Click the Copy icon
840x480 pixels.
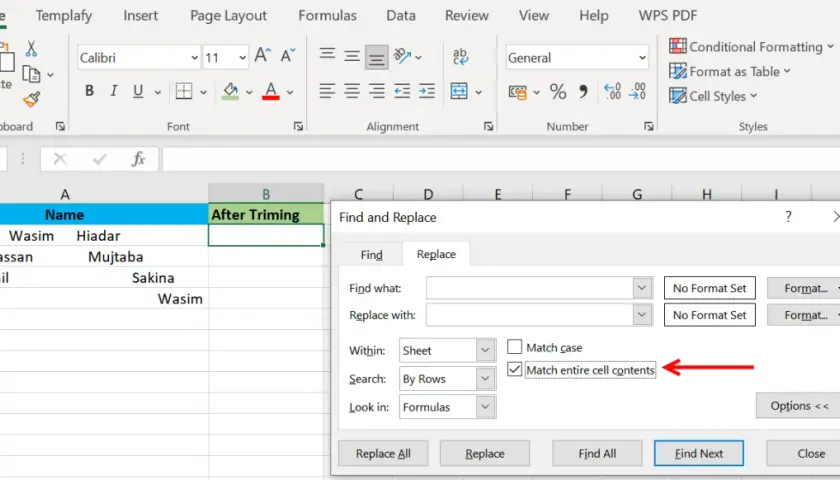point(31,74)
